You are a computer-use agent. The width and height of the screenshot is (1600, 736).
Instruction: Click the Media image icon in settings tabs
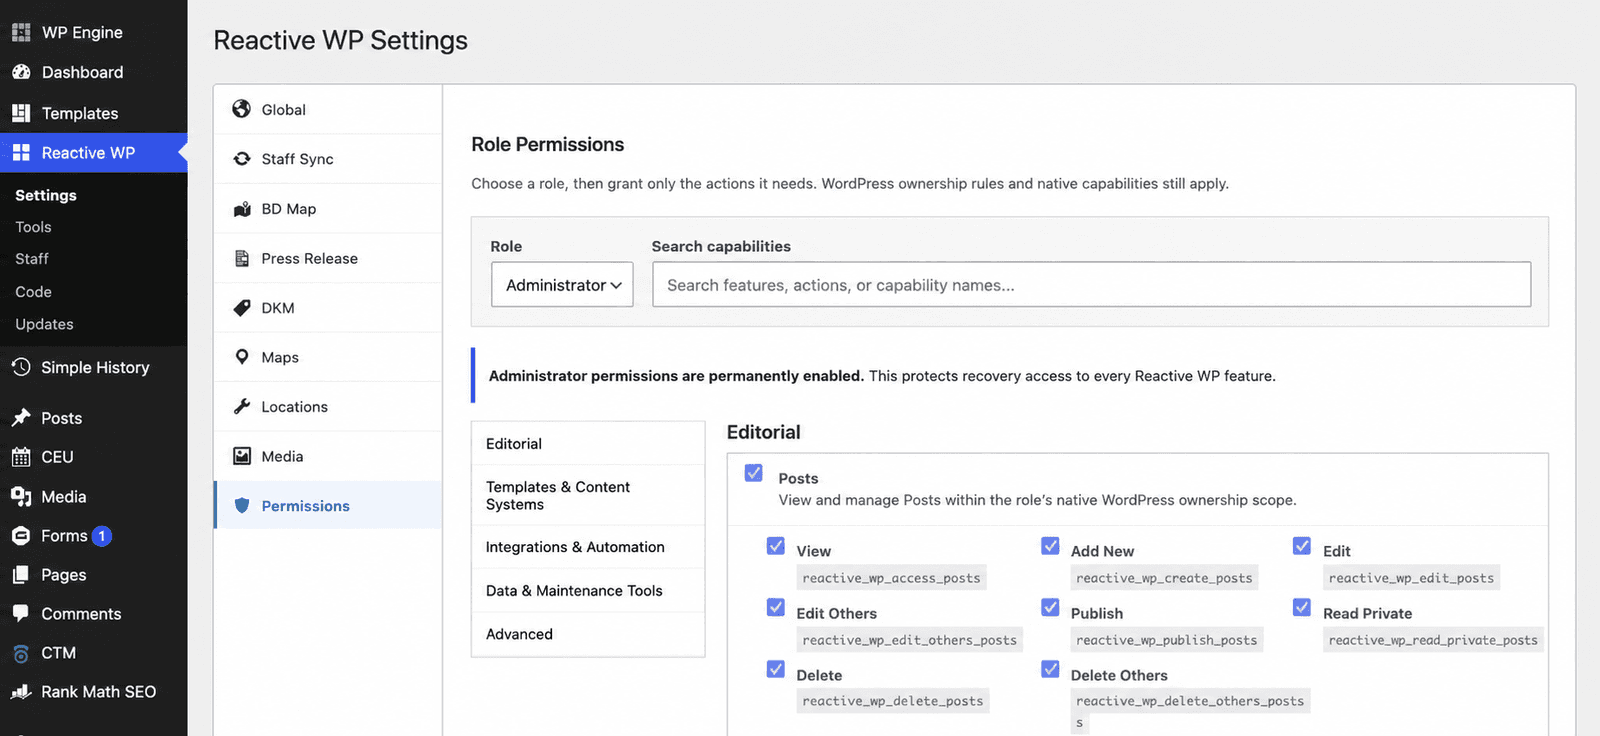[242, 456]
